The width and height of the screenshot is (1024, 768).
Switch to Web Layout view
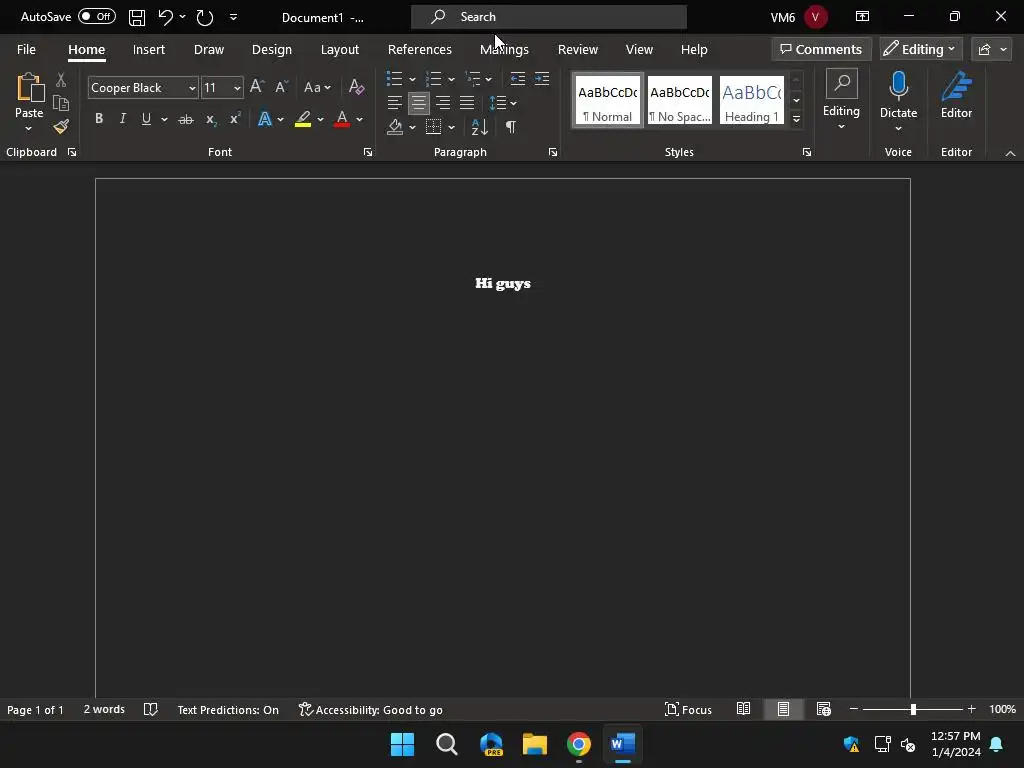pyautogui.click(x=824, y=709)
